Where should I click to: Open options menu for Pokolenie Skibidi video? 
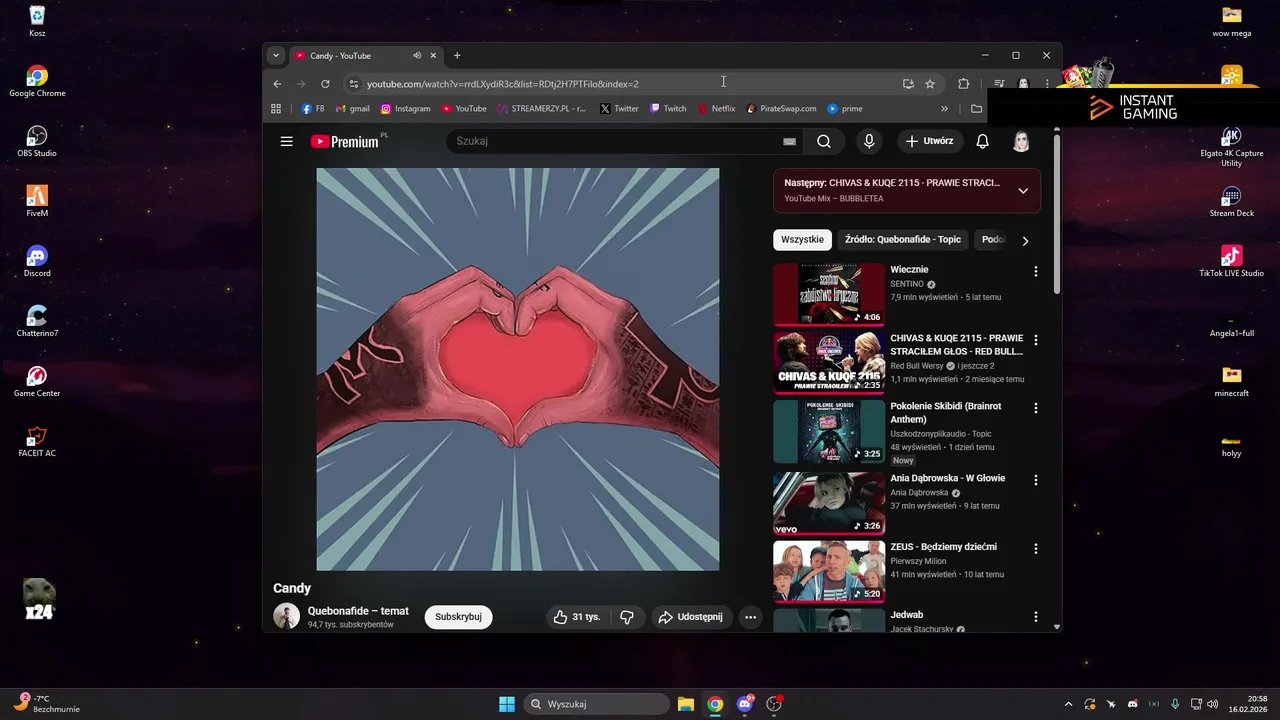[x=1035, y=408]
